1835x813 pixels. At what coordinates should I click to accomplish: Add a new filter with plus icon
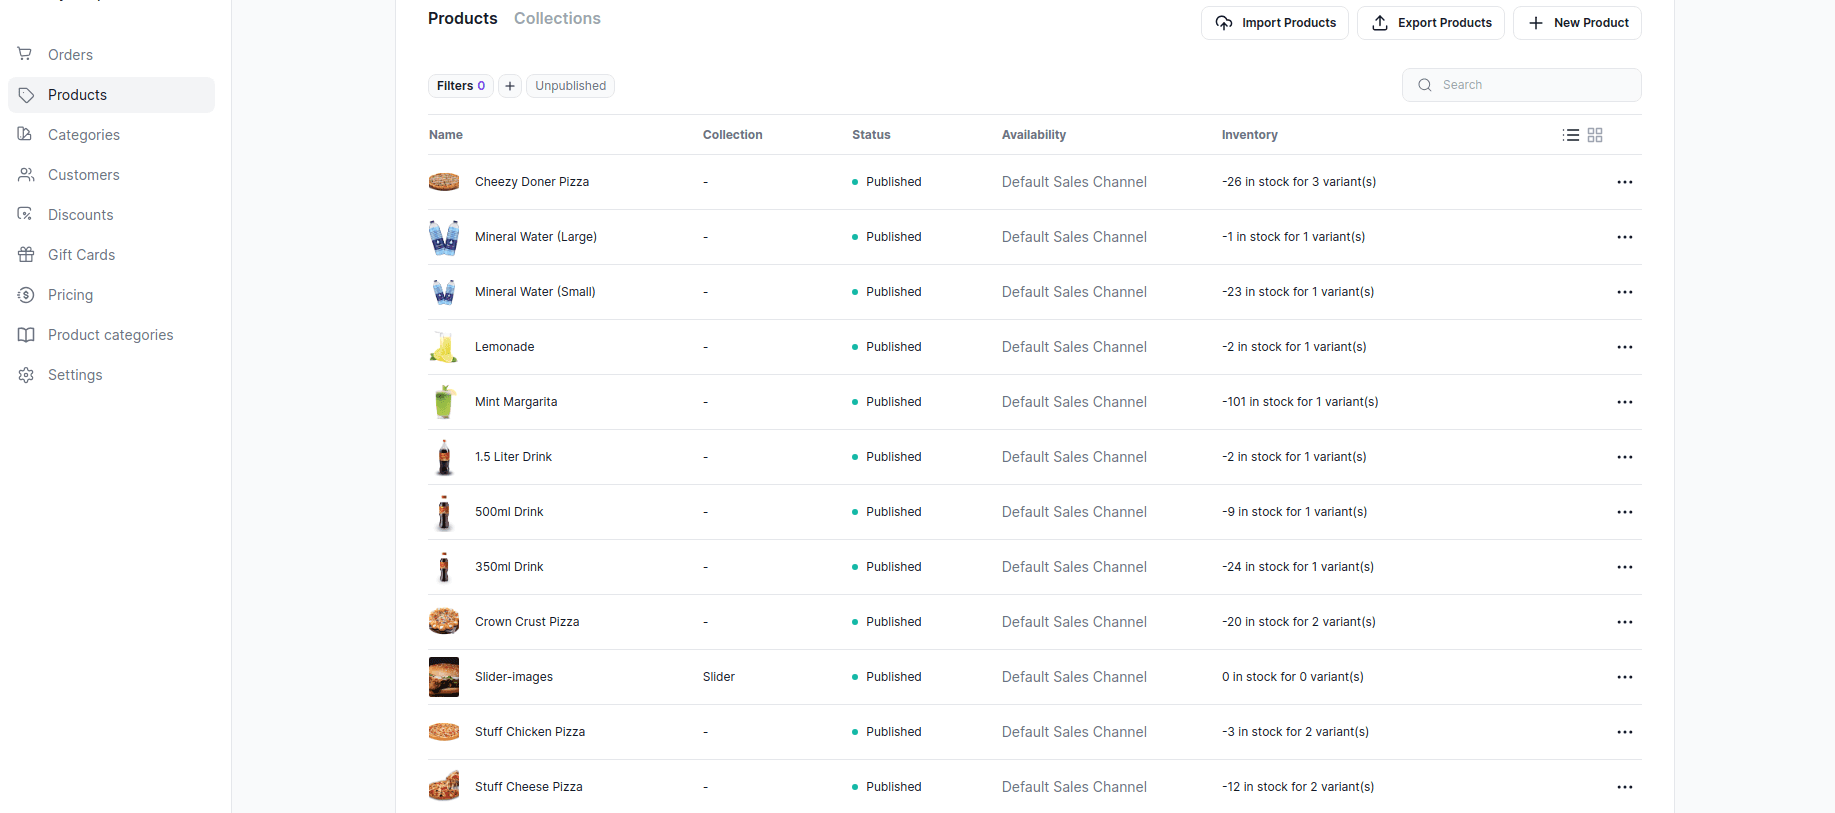[510, 86]
